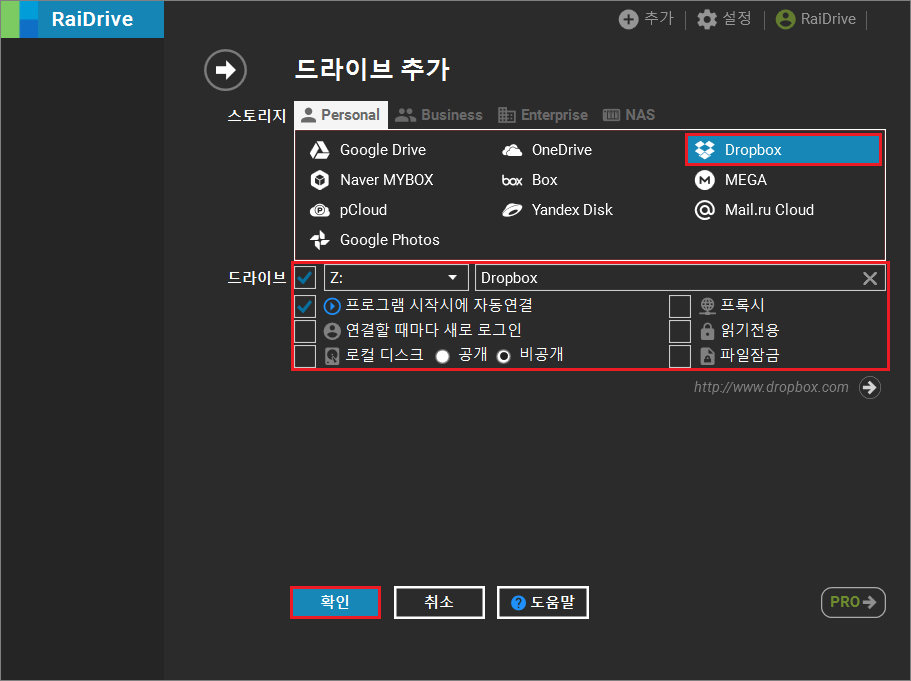Enable 로컬 디스크 checkbox

(305, 356)
